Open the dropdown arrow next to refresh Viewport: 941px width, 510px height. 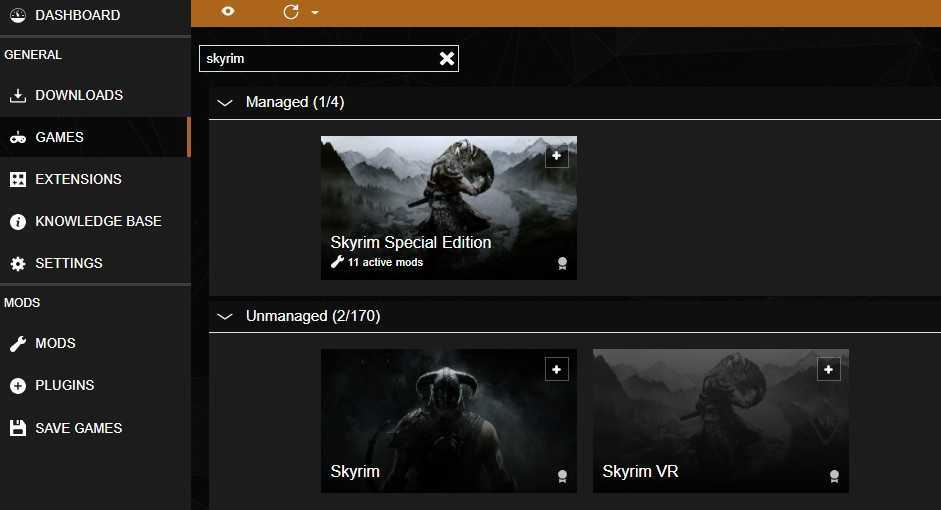coord(315,13)
